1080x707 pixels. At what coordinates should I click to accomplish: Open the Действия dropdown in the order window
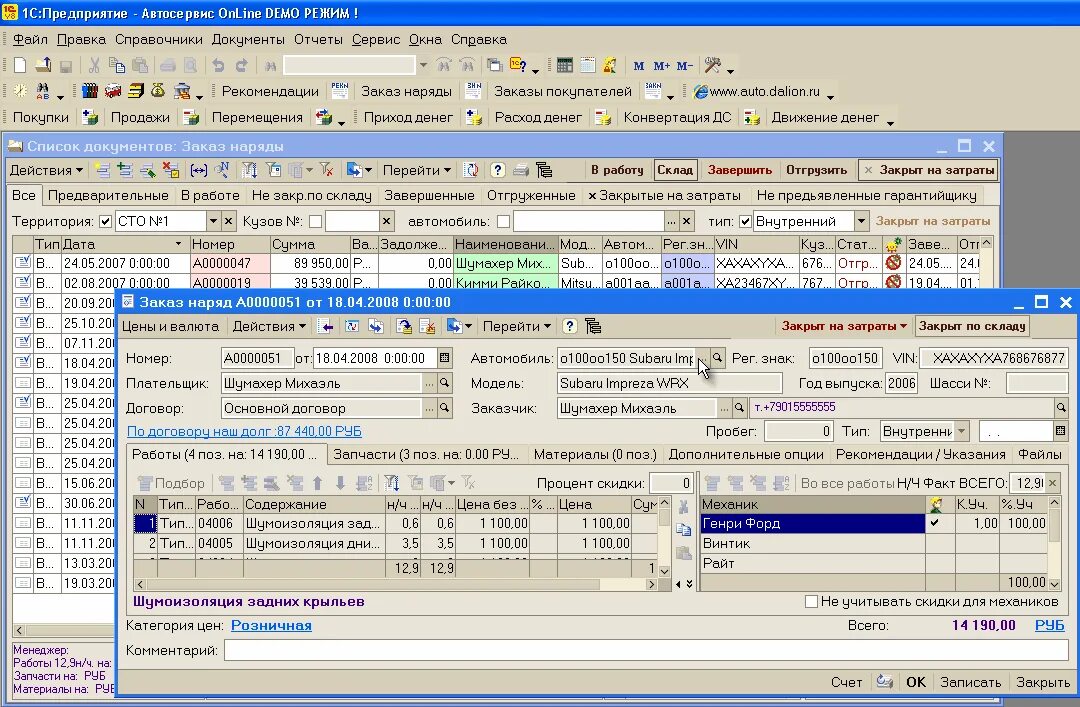coord(269,326)
